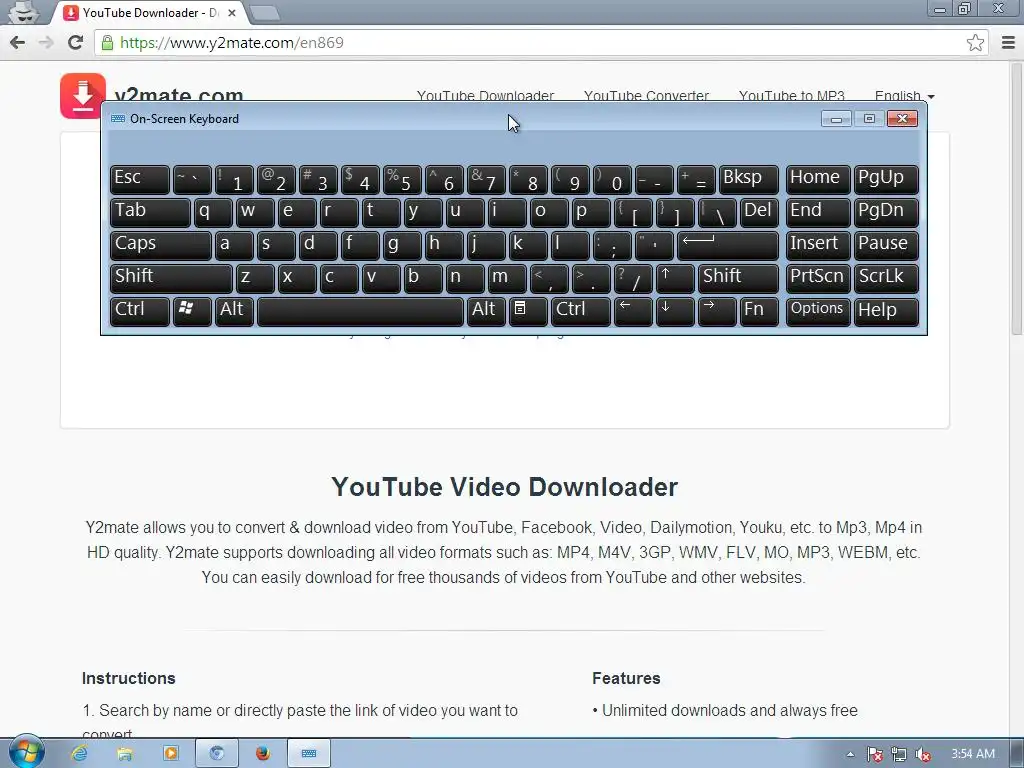
Task: Click the down arrow key on keyboard
Action: pyautogui.click(x=675, y=311)
